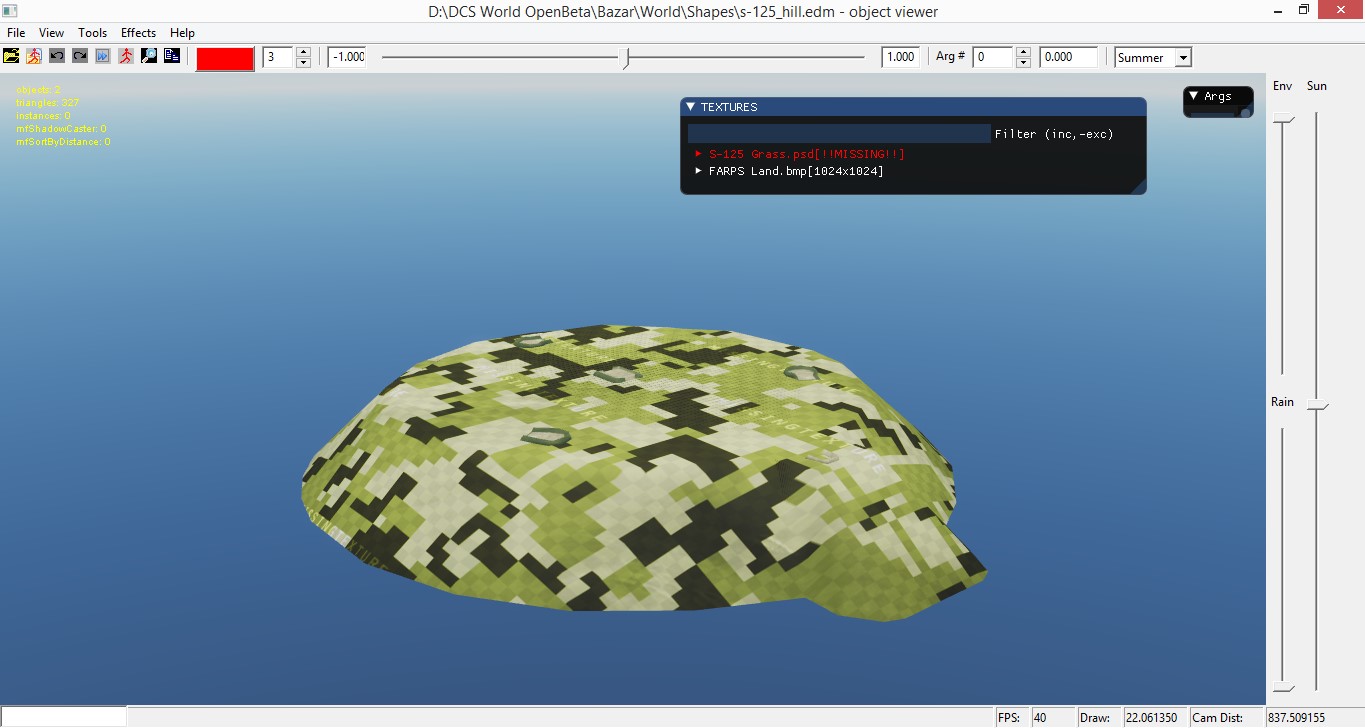Click the redo arrow toolbar icon
The width and height of the screenshot is (1365, 728).
click(x=80, y=56)
